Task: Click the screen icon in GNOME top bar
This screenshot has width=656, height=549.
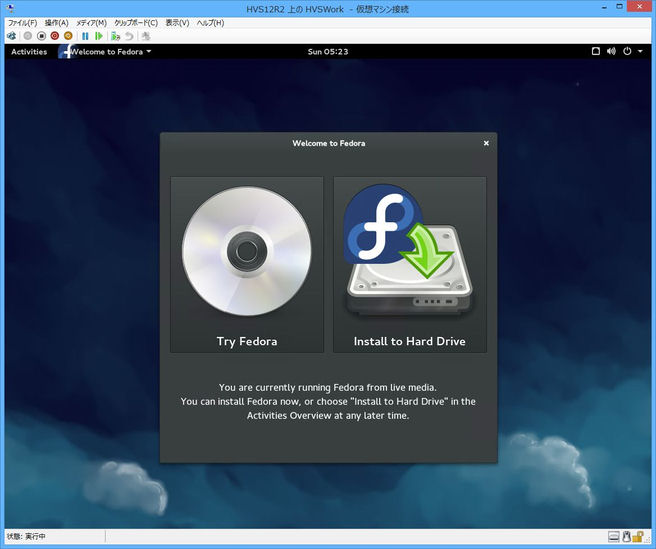Action: tap(596, 51)
